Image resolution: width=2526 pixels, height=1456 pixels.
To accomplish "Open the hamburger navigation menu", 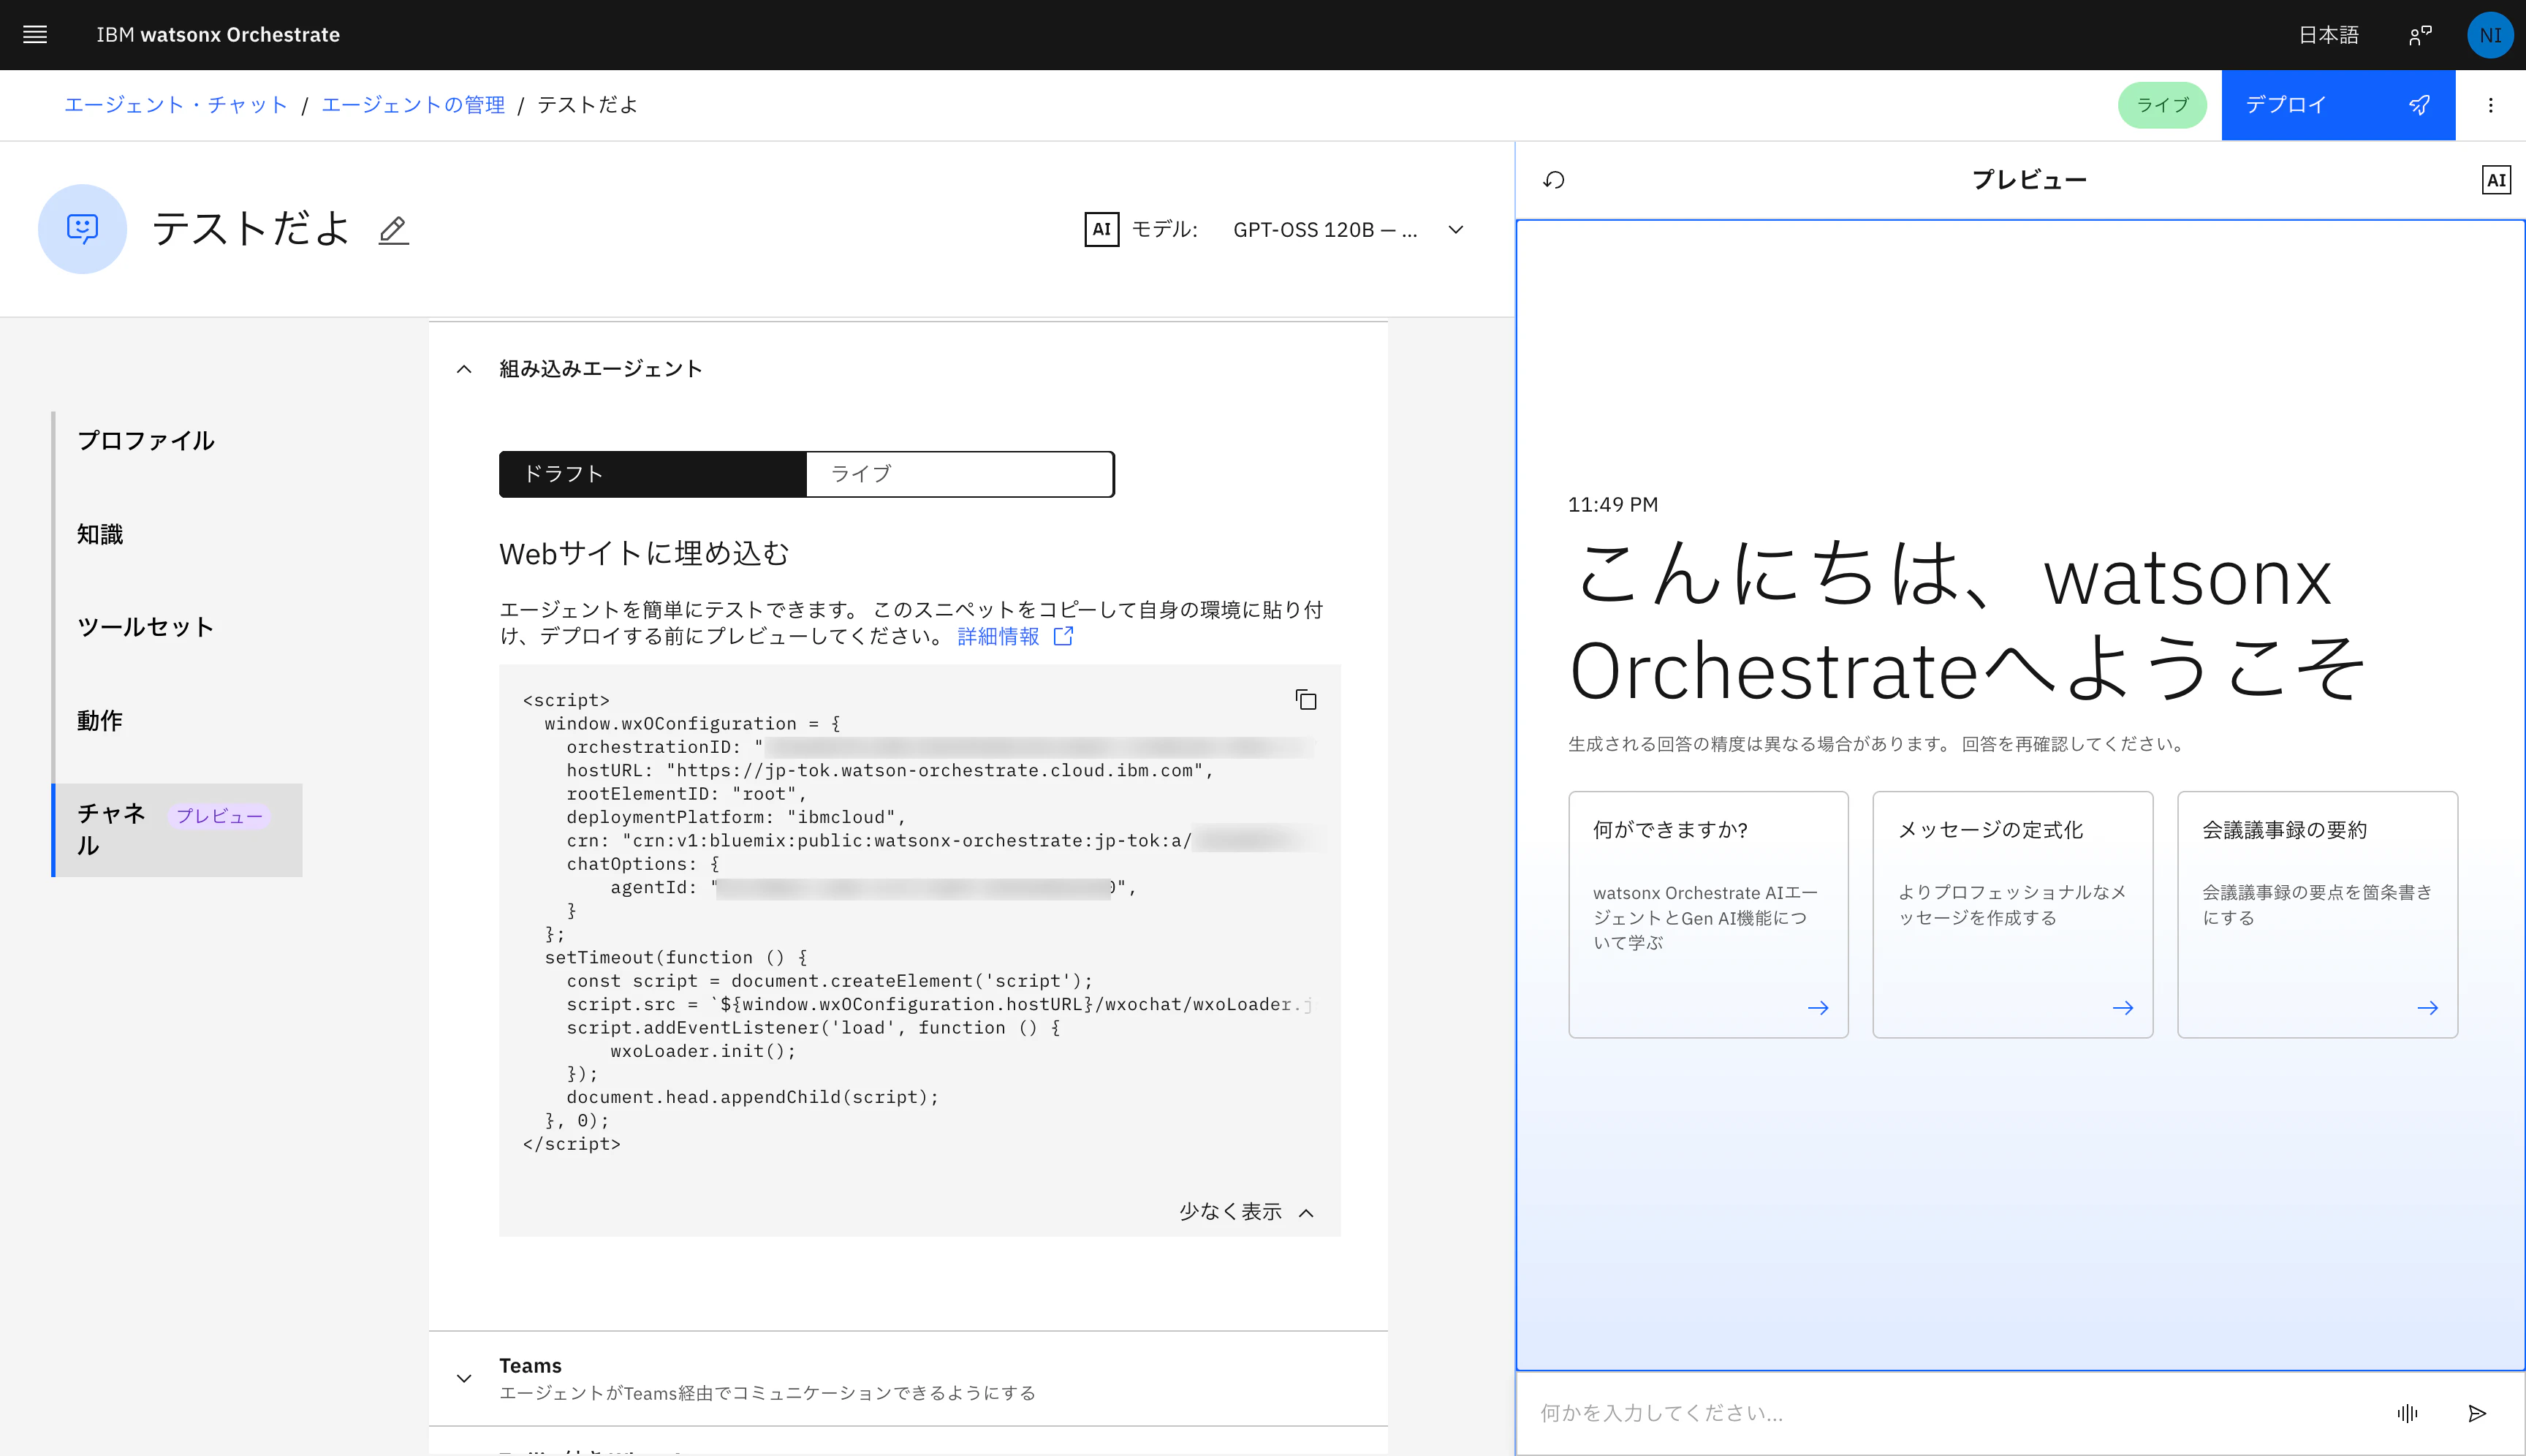I will [35, 35].
